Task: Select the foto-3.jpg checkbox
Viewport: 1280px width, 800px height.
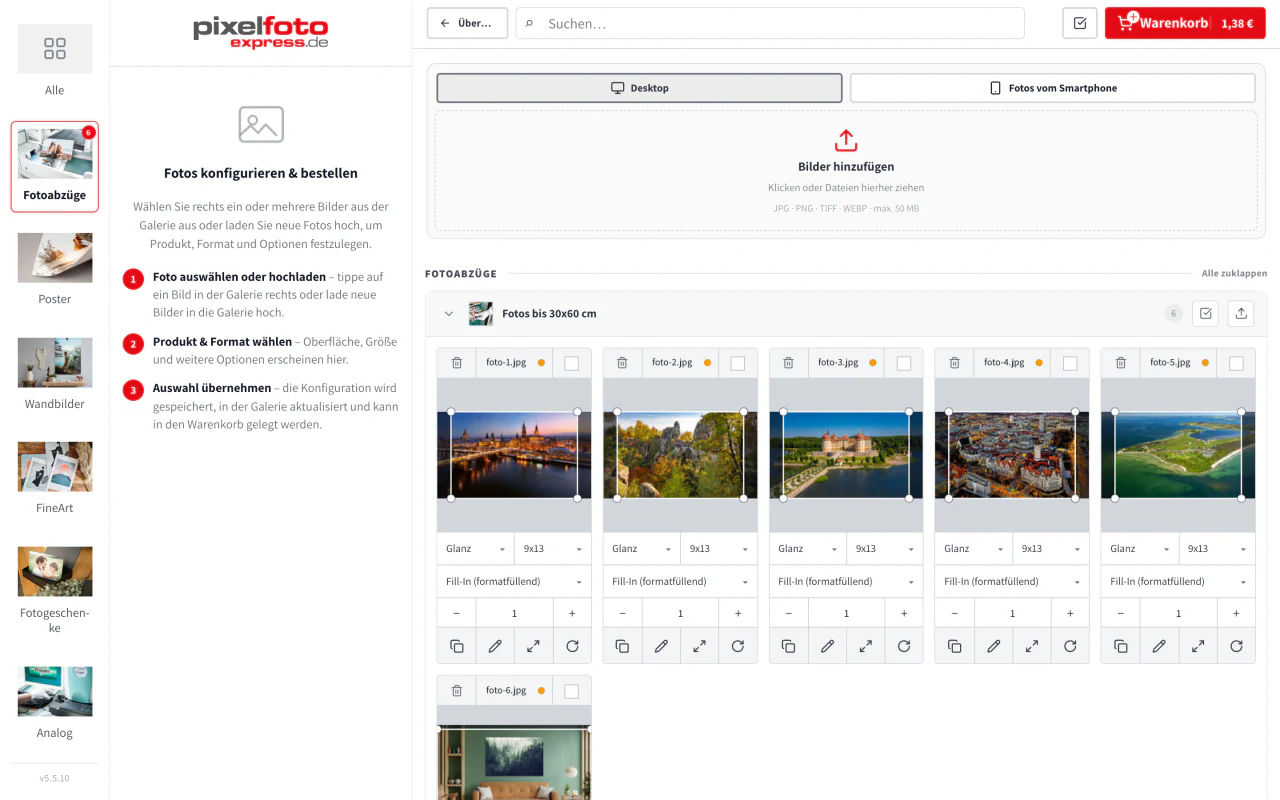Action: [x=903, y=363]
